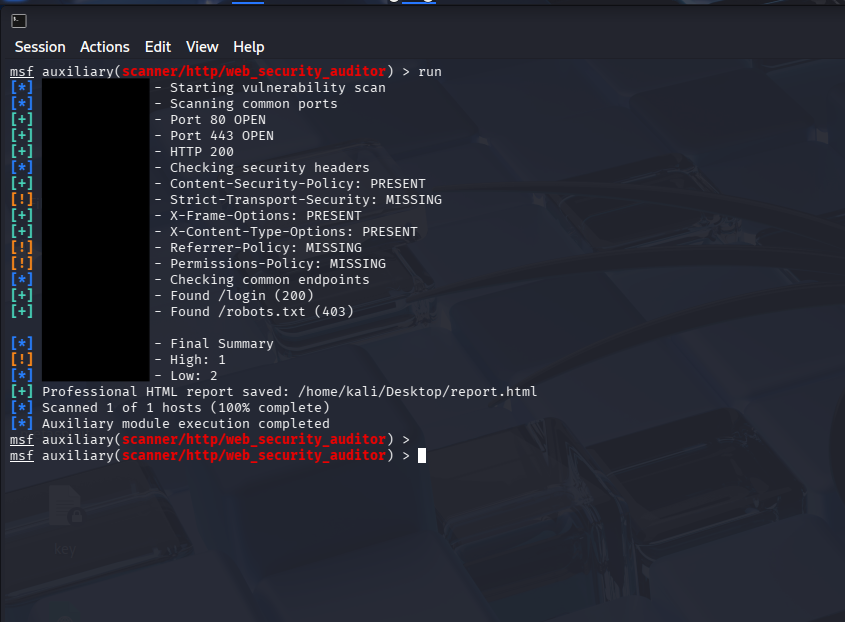Click 'X-Frame-Options: PRESENT' line
Viewport: 845px width, 622px height.
[266, 216]
